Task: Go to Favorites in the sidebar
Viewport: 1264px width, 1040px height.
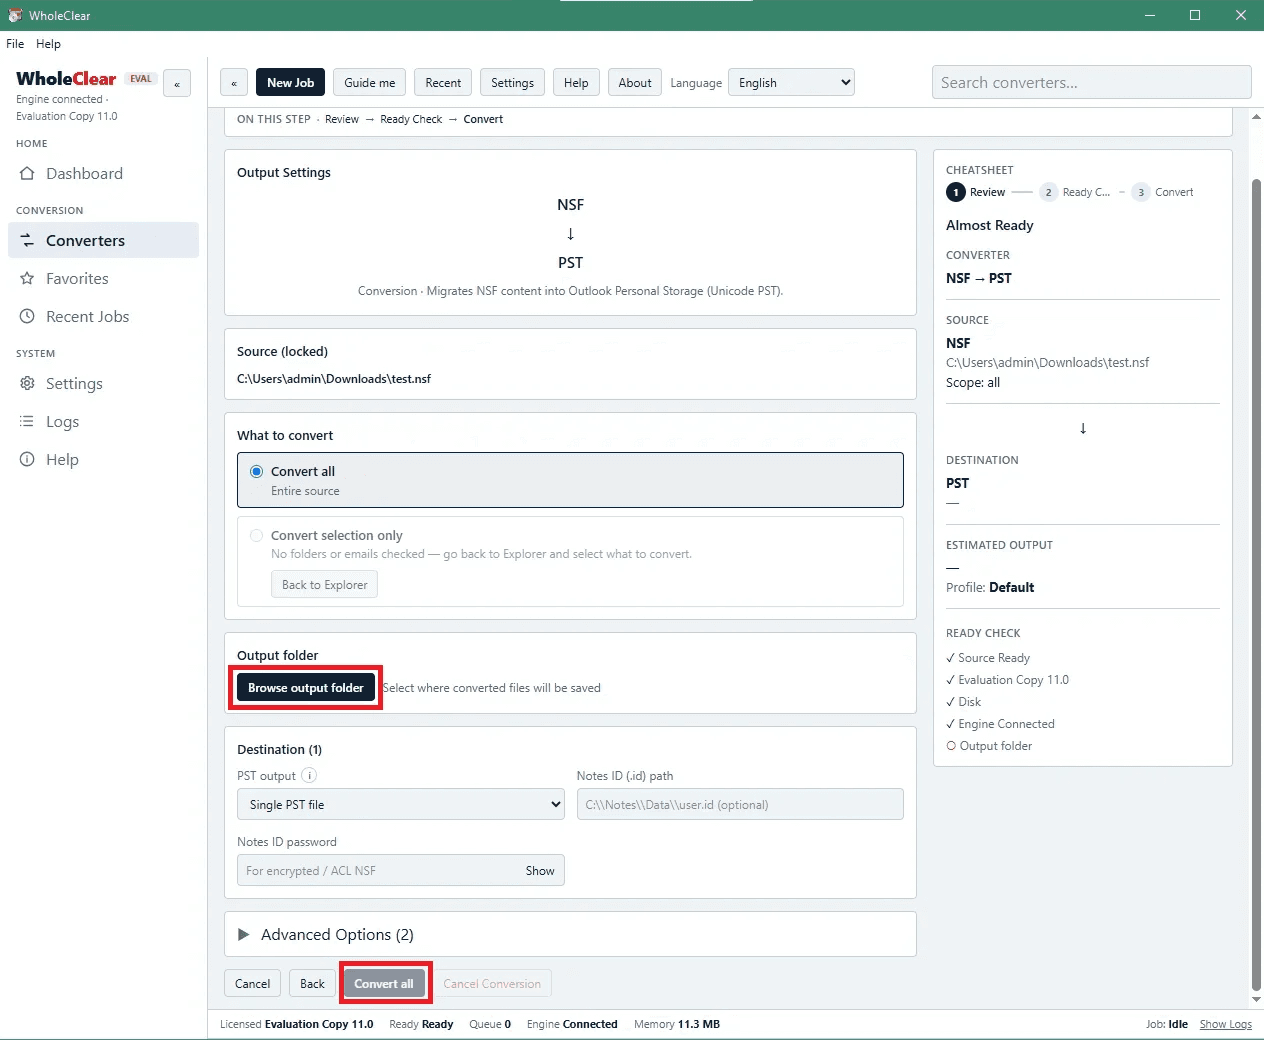Action: pos(103,279)
